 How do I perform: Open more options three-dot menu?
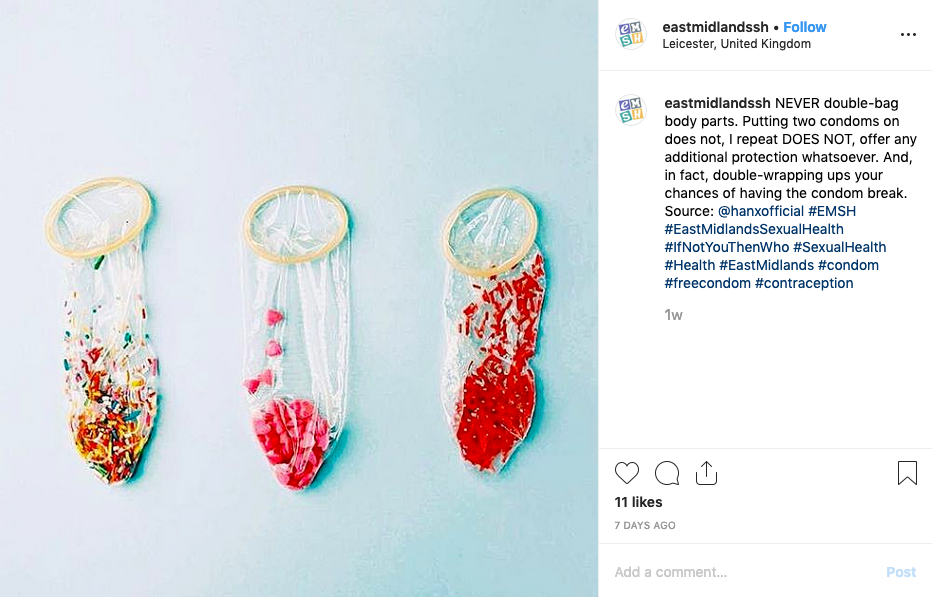[x=908, y=34]
